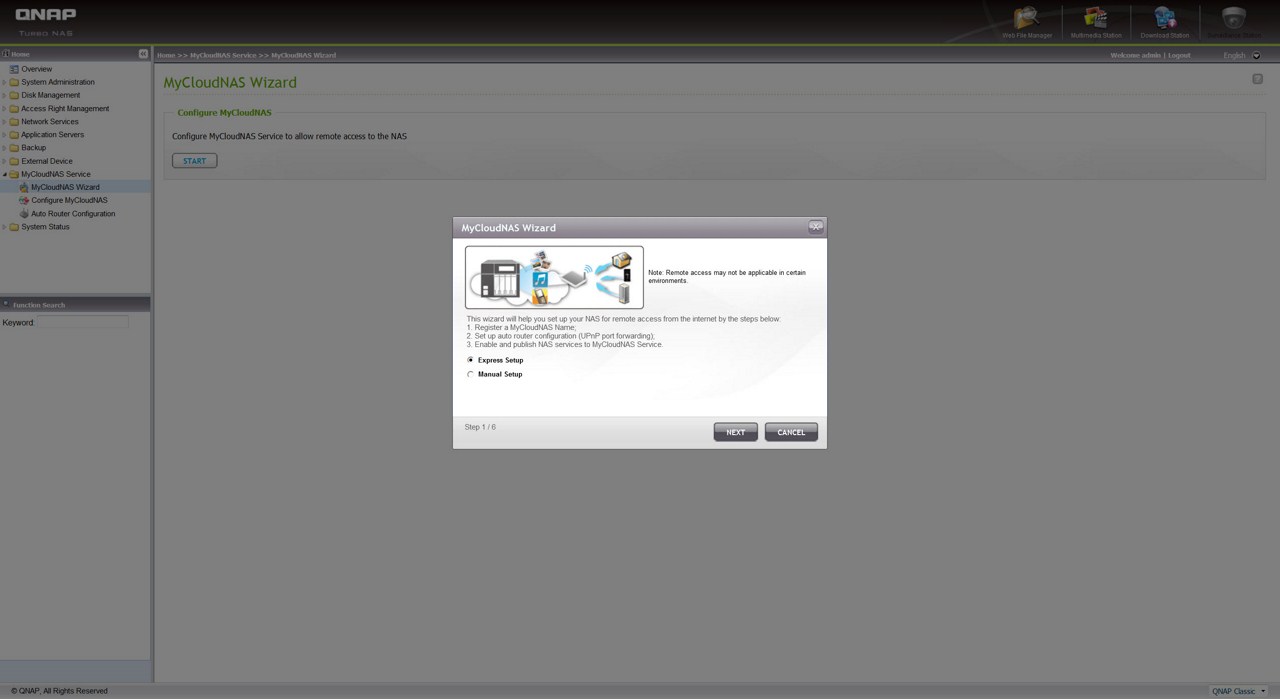This screenshot has width=1280, height=699.
Task: Select the Manual Setup radio button
Action: tap(470, 374)
